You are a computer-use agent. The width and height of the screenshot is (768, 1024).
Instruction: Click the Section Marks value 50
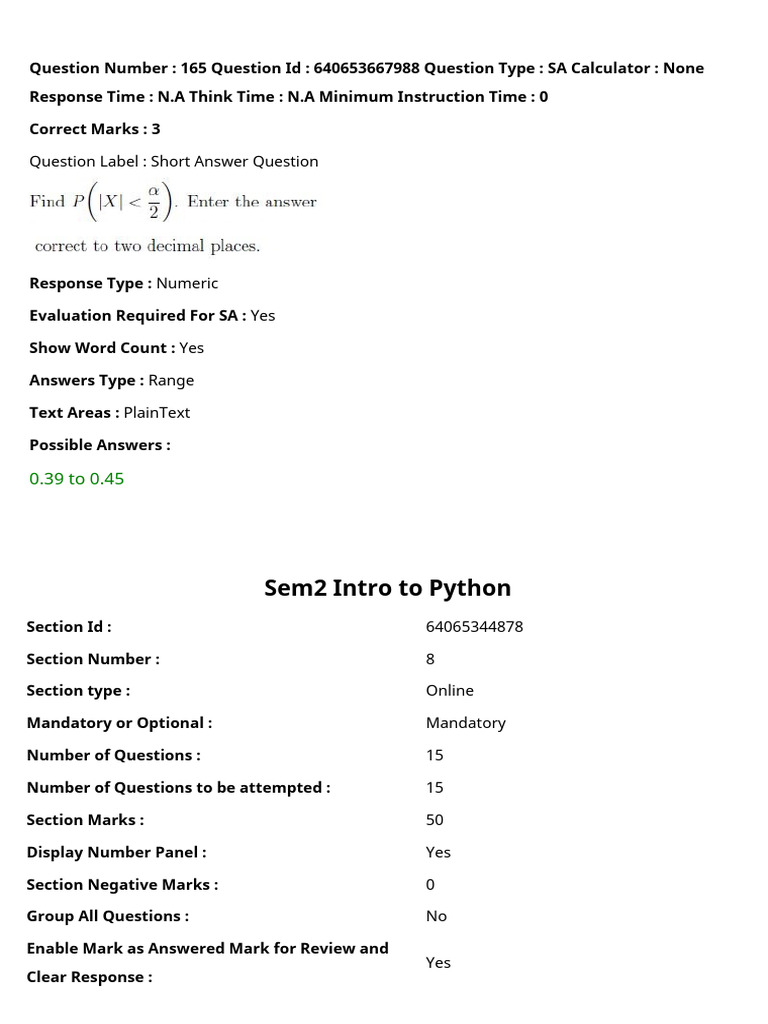tap(434, 820)
